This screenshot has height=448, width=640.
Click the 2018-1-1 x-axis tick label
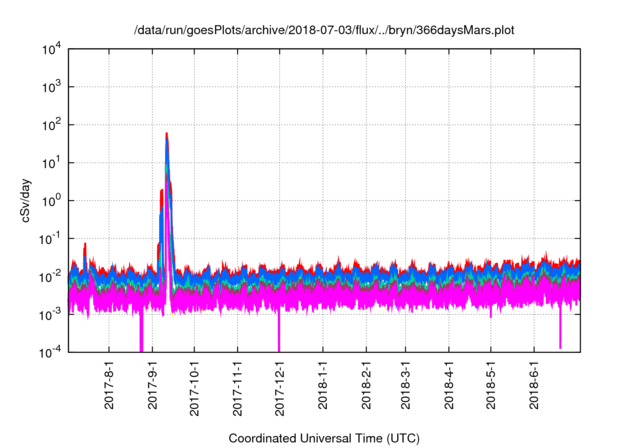323,385
